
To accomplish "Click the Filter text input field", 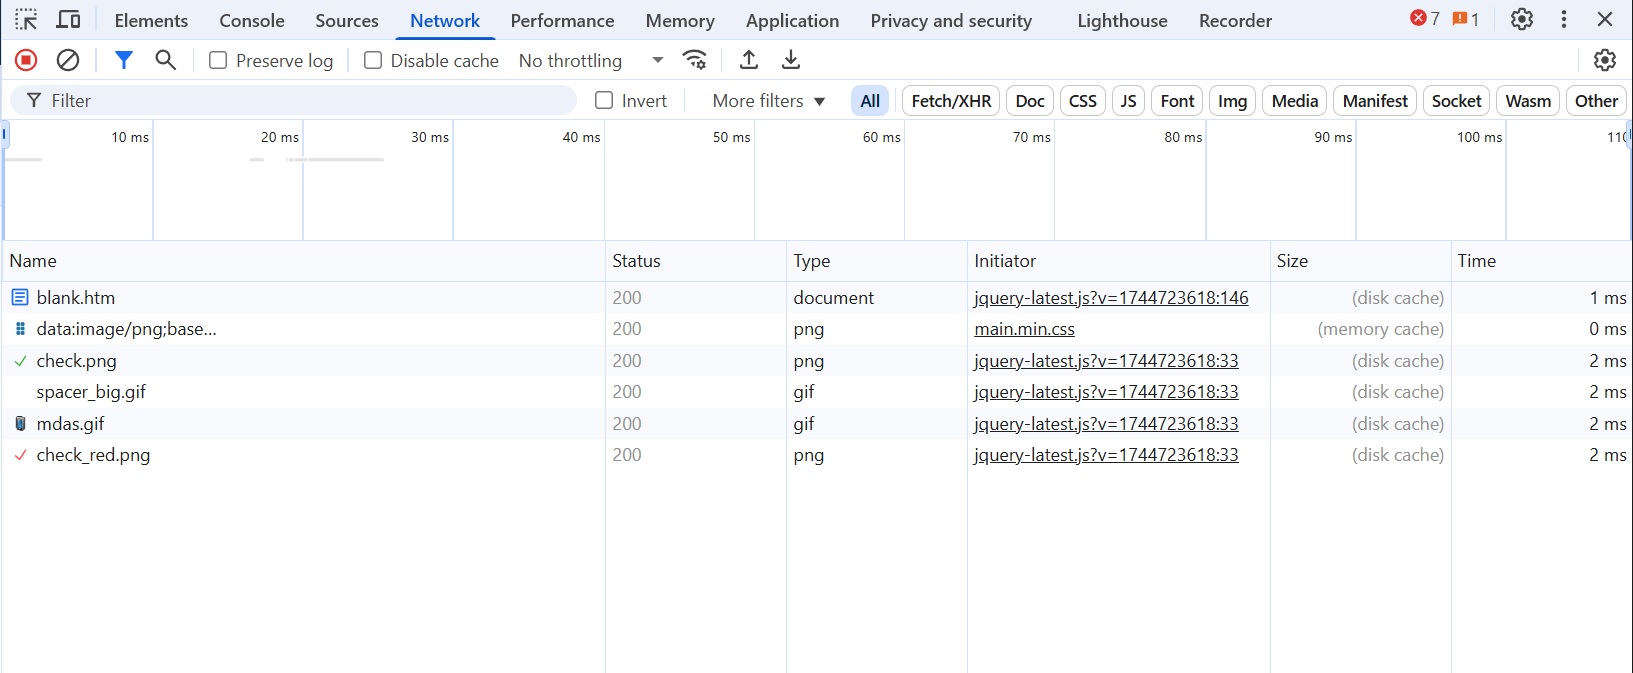I will coord(300,101).
